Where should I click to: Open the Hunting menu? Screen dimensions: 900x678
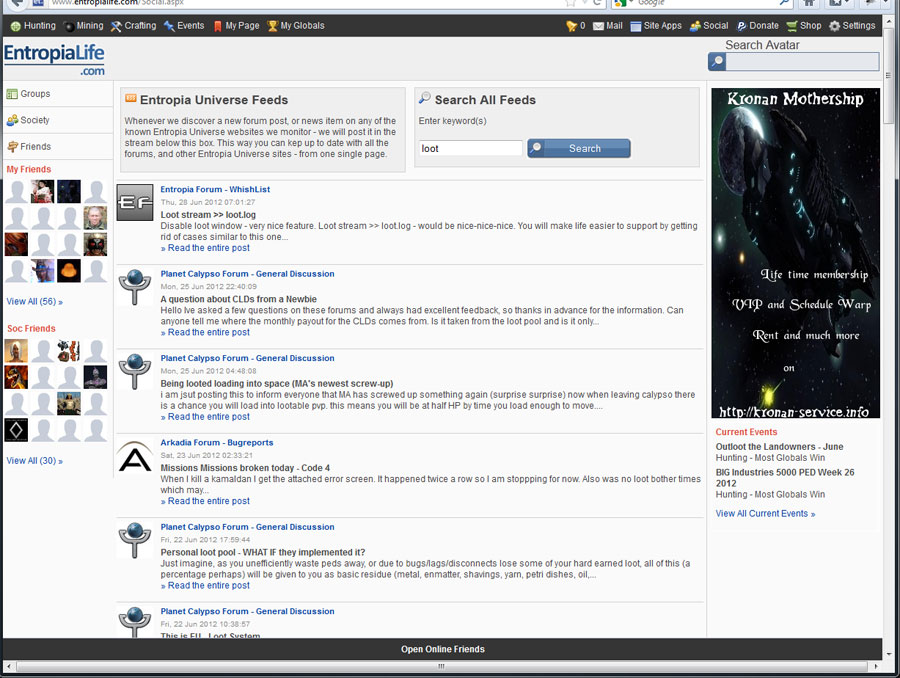(33, 26)
